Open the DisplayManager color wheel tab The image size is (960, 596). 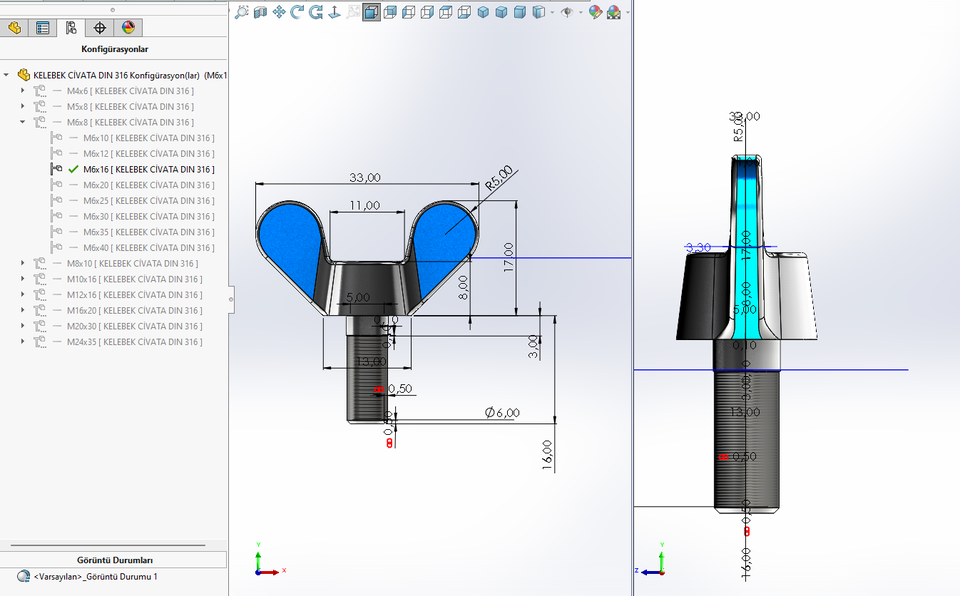coord(129,28)
